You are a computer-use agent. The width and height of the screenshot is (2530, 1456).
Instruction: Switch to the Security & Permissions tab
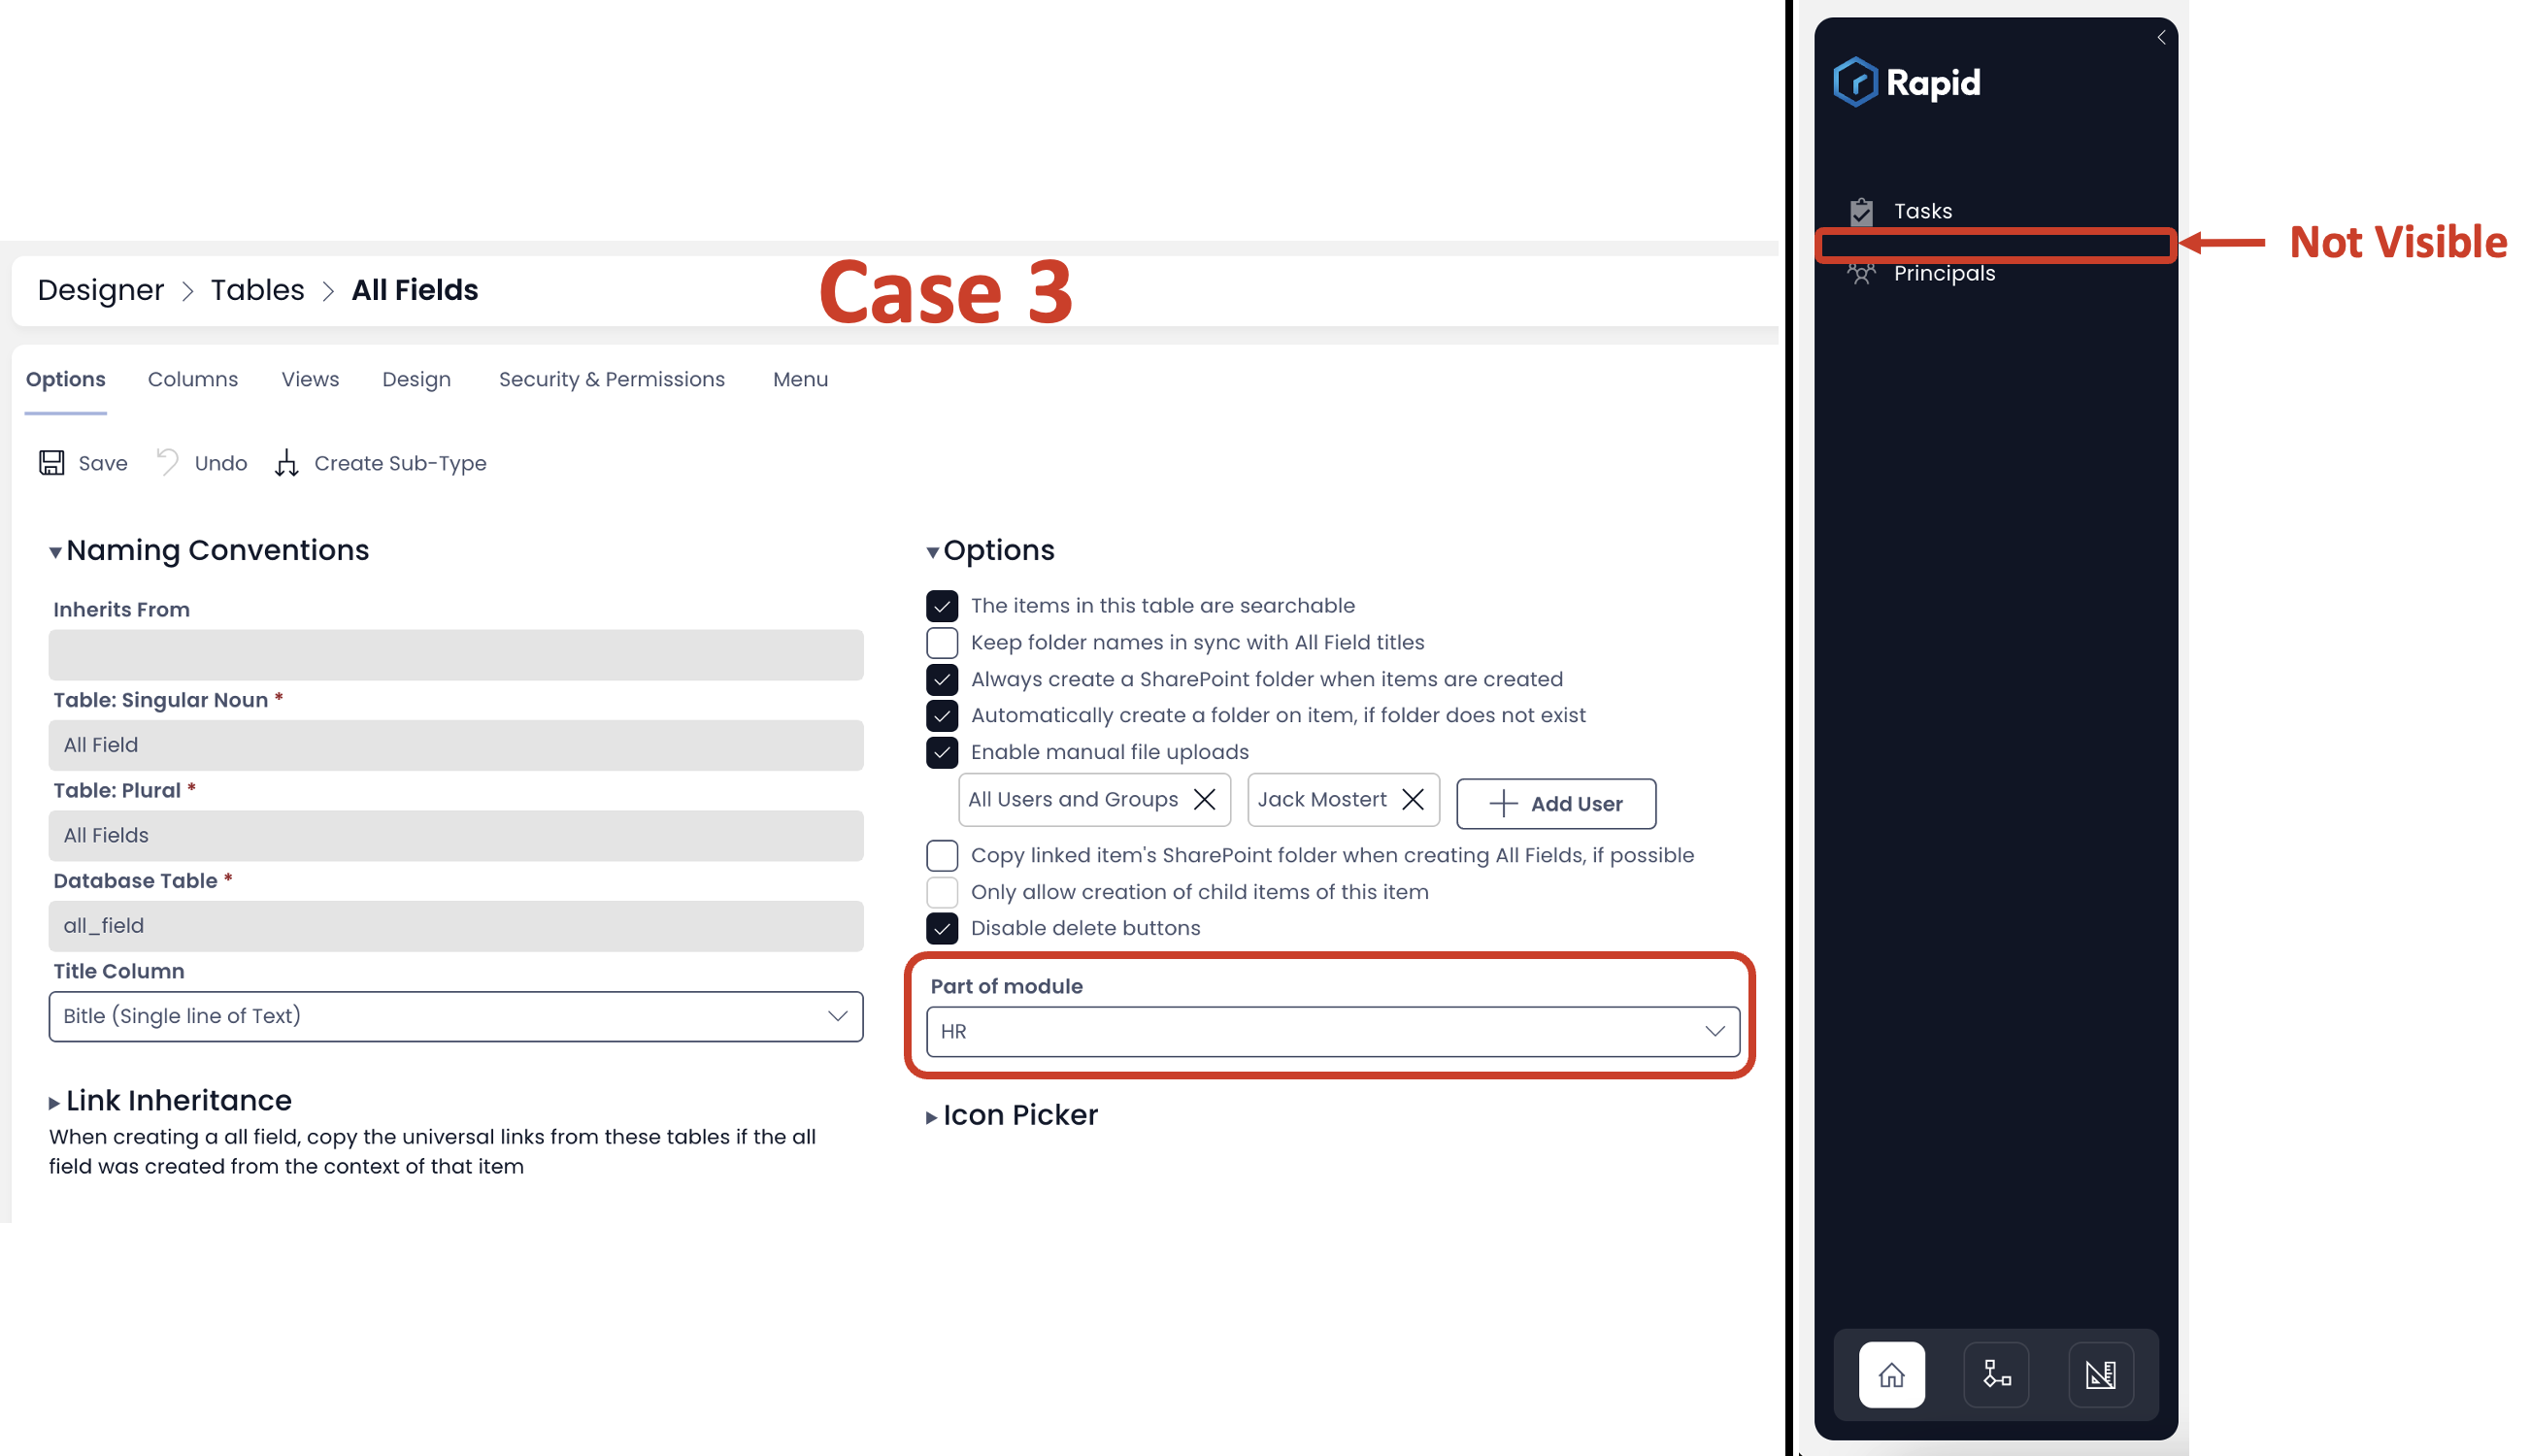(x=612, y=379)
